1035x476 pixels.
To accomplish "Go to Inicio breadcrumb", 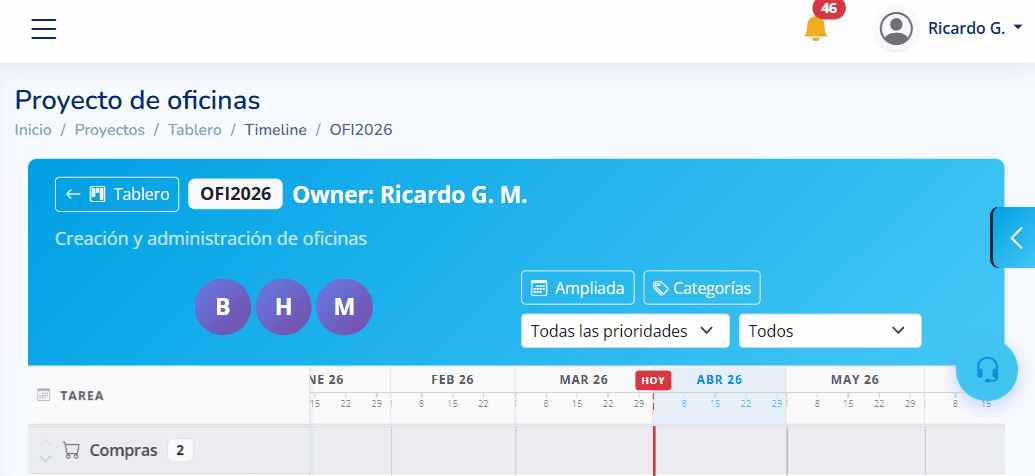I will [33, 130].
